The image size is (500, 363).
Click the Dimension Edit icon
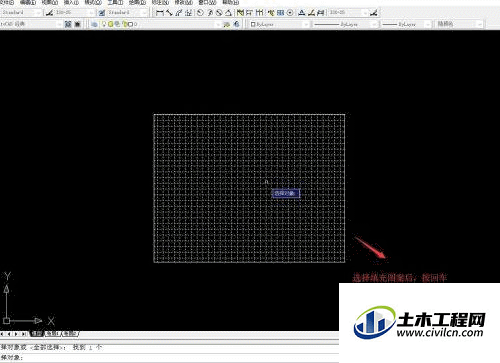302,13
